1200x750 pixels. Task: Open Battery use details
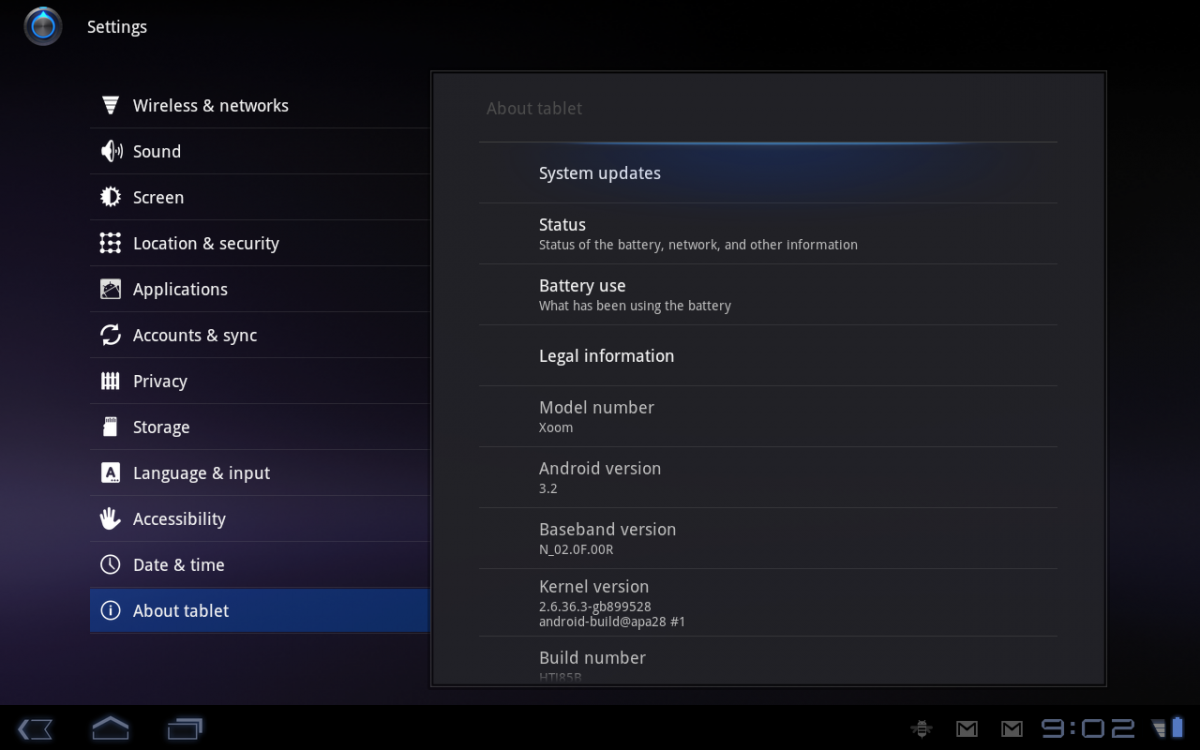(768, 295)
